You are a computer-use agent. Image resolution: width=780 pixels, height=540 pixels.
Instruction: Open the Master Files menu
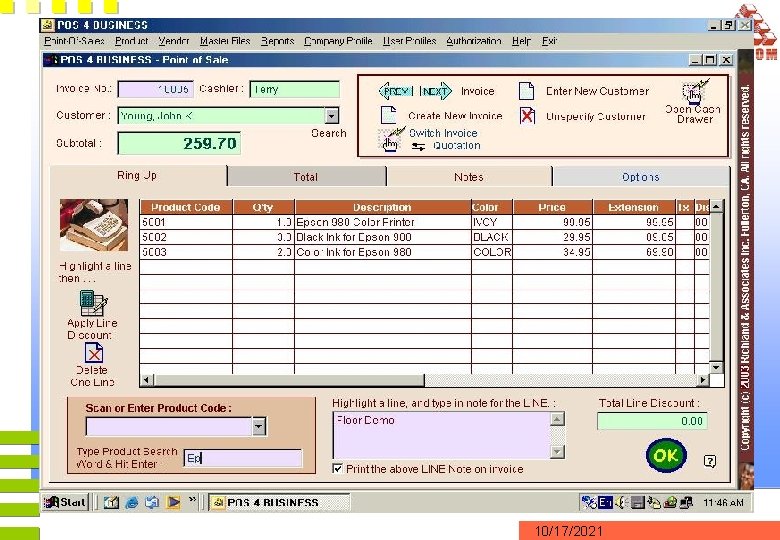[x=225, y=41]
